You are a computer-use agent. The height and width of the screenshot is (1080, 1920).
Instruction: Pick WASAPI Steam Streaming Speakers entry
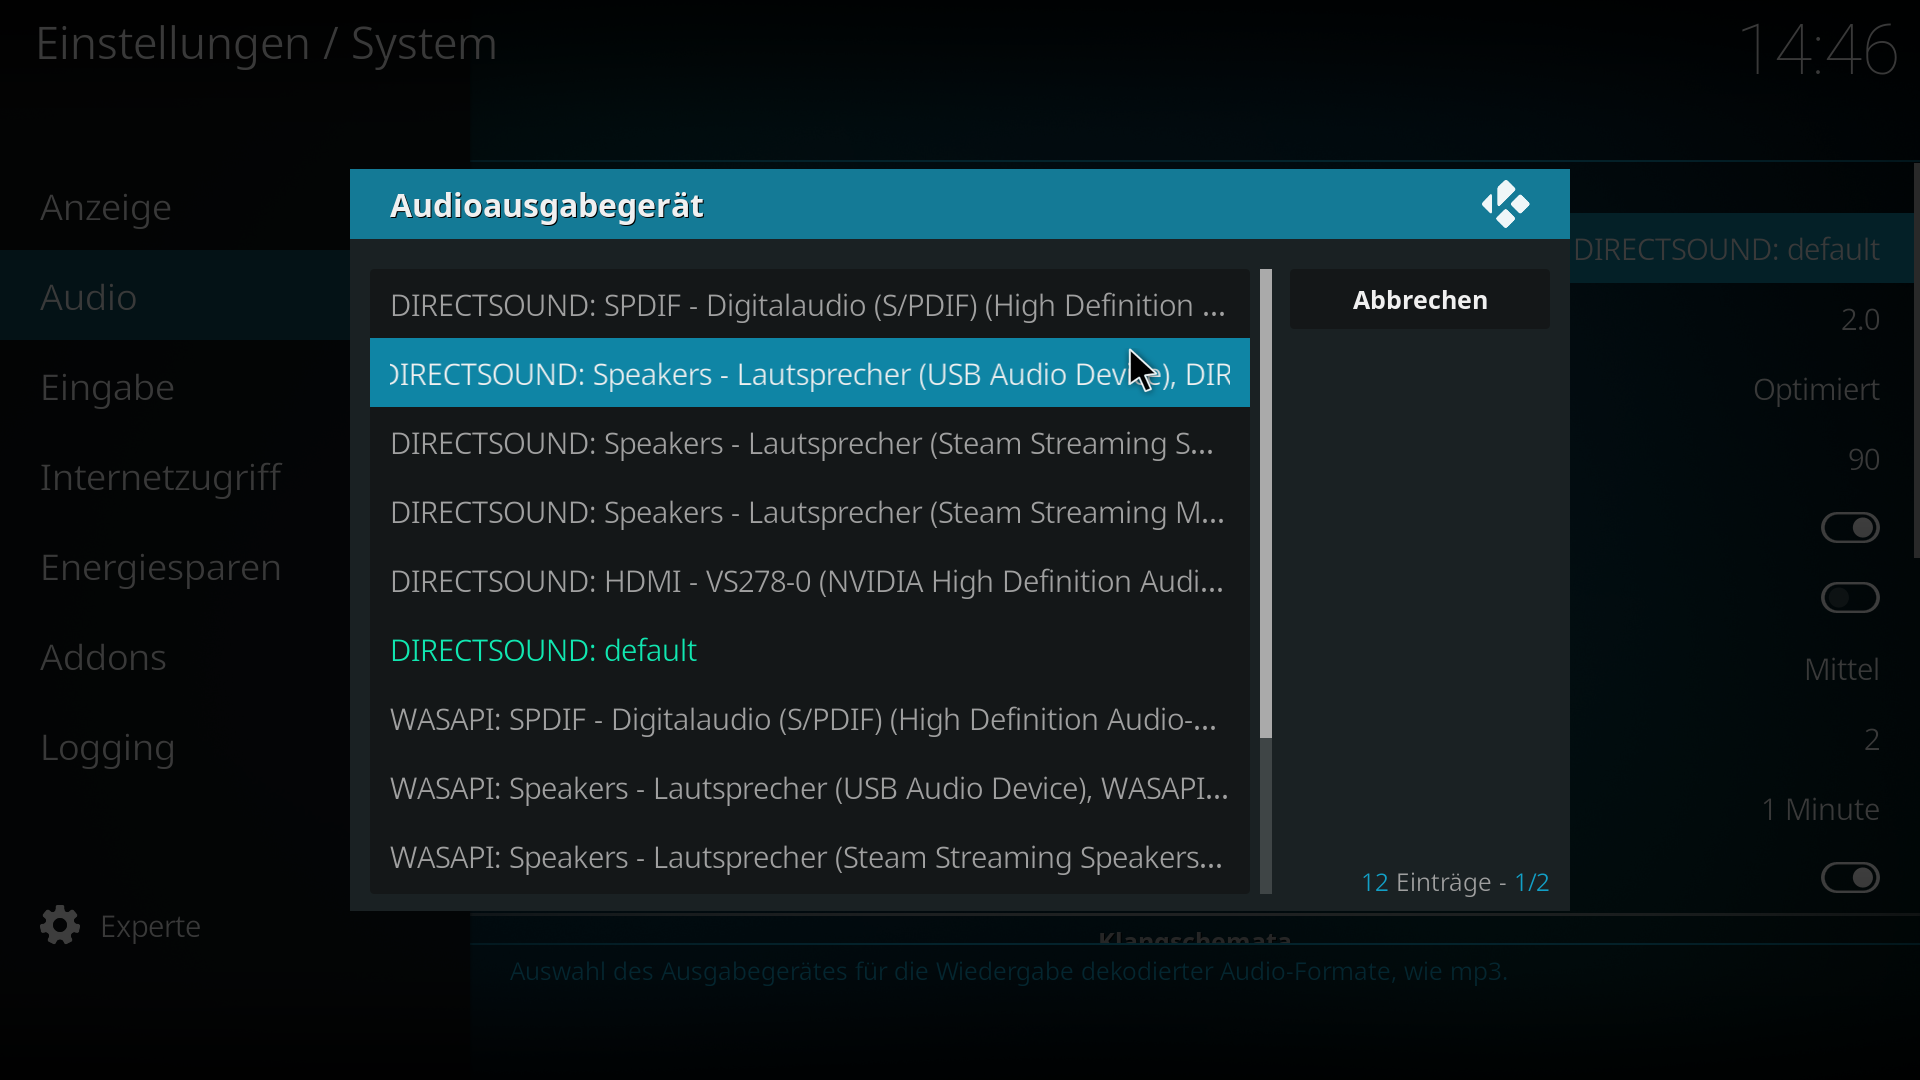point(809,856)
